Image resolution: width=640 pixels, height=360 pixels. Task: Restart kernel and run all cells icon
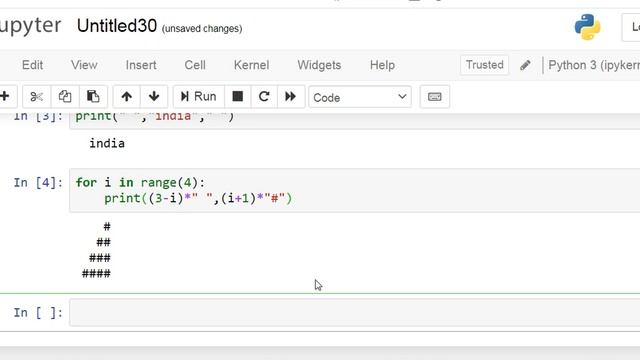pyautogui.click(x=291, y=97)
